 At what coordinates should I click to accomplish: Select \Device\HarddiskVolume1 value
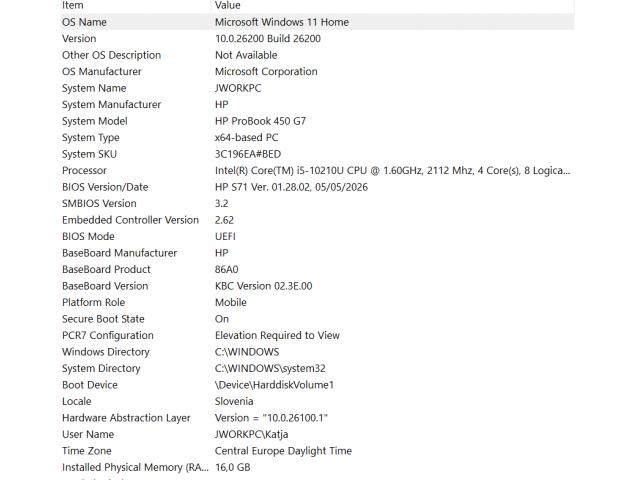point(274,385)
